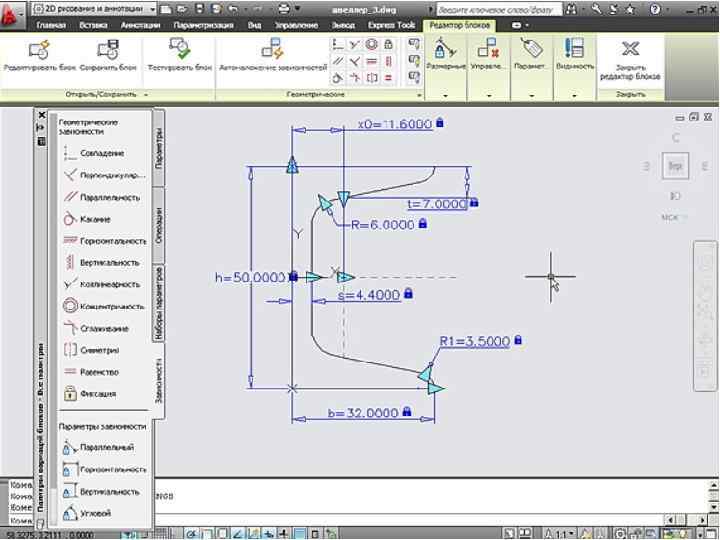Choose Коллинеарность in the constraints palette
Screen dimensions: 720x540
point(102,284)
